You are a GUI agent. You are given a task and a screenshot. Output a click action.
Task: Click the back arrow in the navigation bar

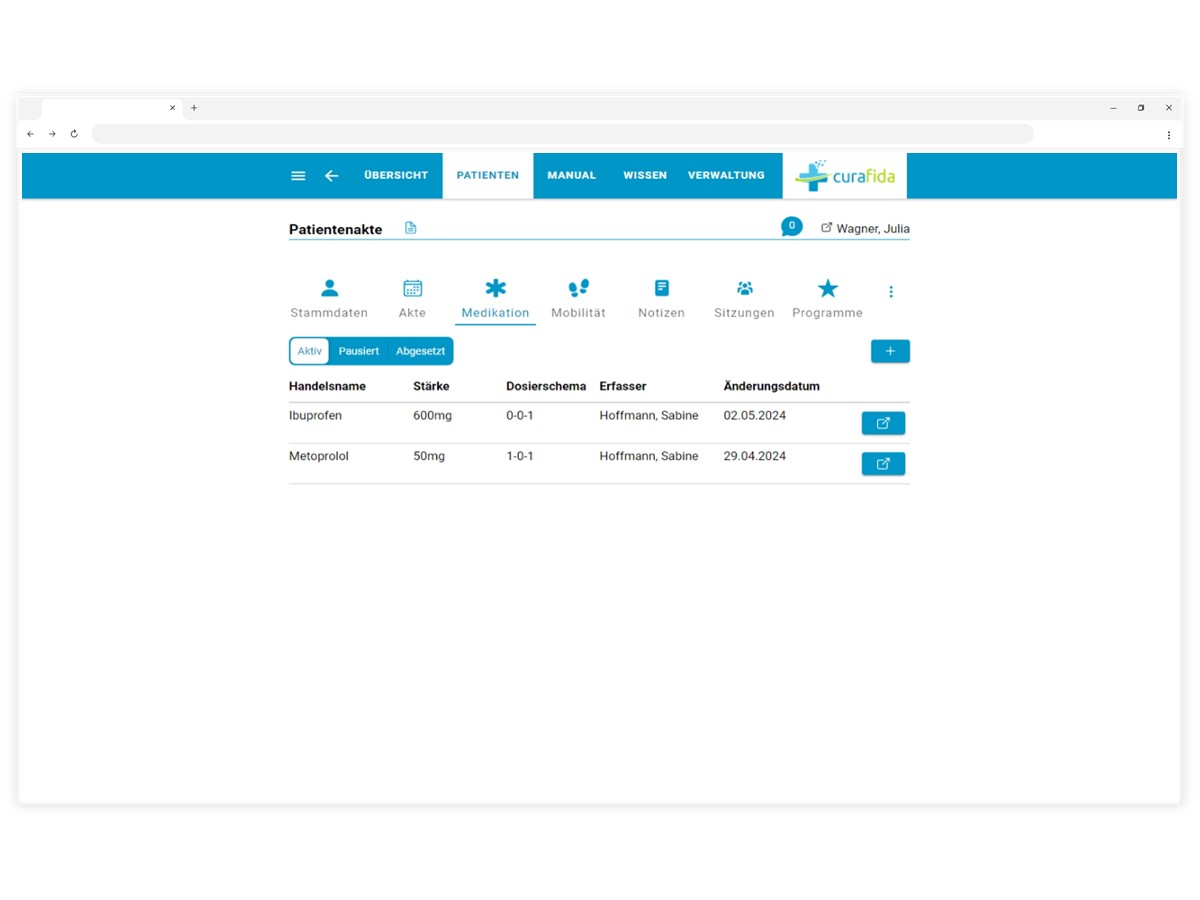[331, 176]
